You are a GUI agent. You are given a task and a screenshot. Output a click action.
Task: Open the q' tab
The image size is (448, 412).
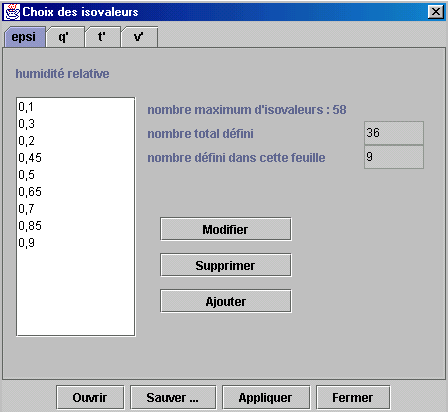(65, 37)
